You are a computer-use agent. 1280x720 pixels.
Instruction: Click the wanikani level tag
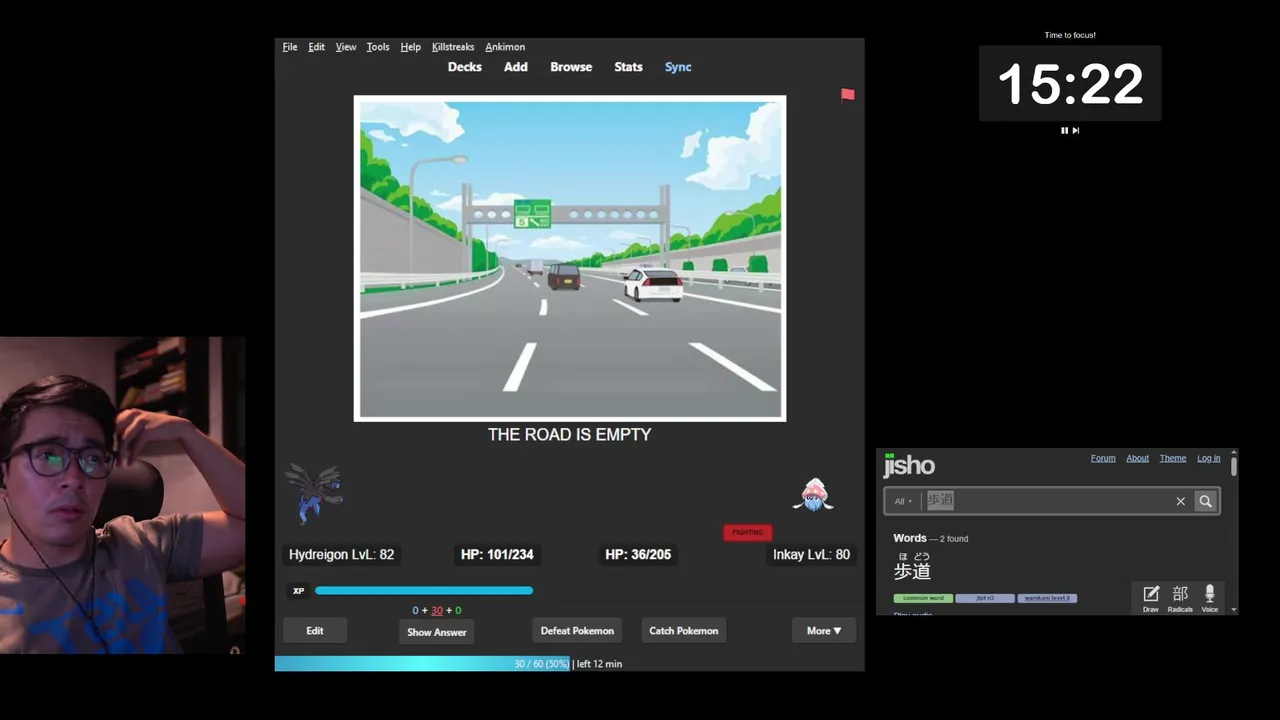click(1047, 598)
